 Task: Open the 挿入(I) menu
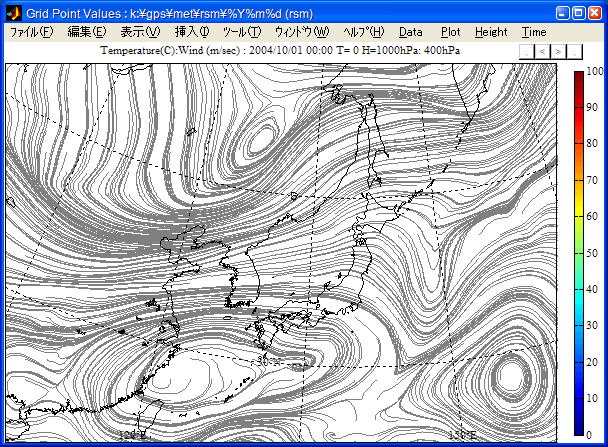coord(192,32)
